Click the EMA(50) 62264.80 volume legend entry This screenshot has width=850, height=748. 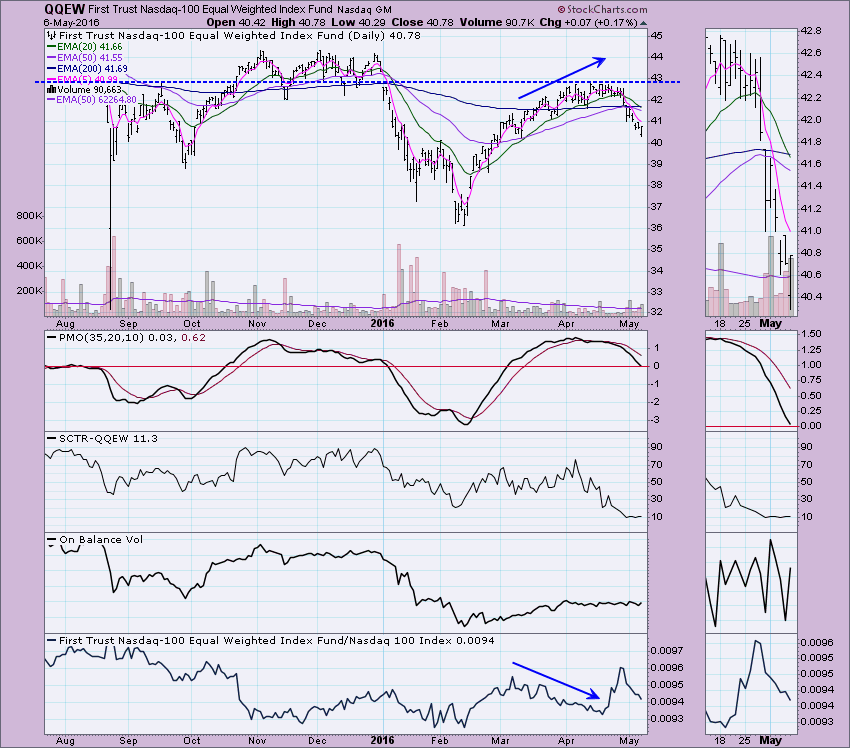96,100
